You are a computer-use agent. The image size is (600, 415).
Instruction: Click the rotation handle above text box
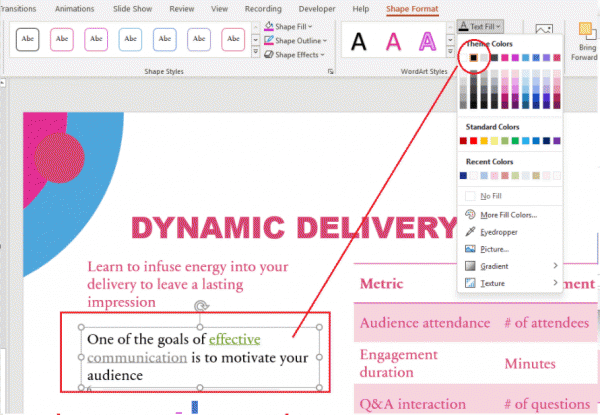click(201, 307)
